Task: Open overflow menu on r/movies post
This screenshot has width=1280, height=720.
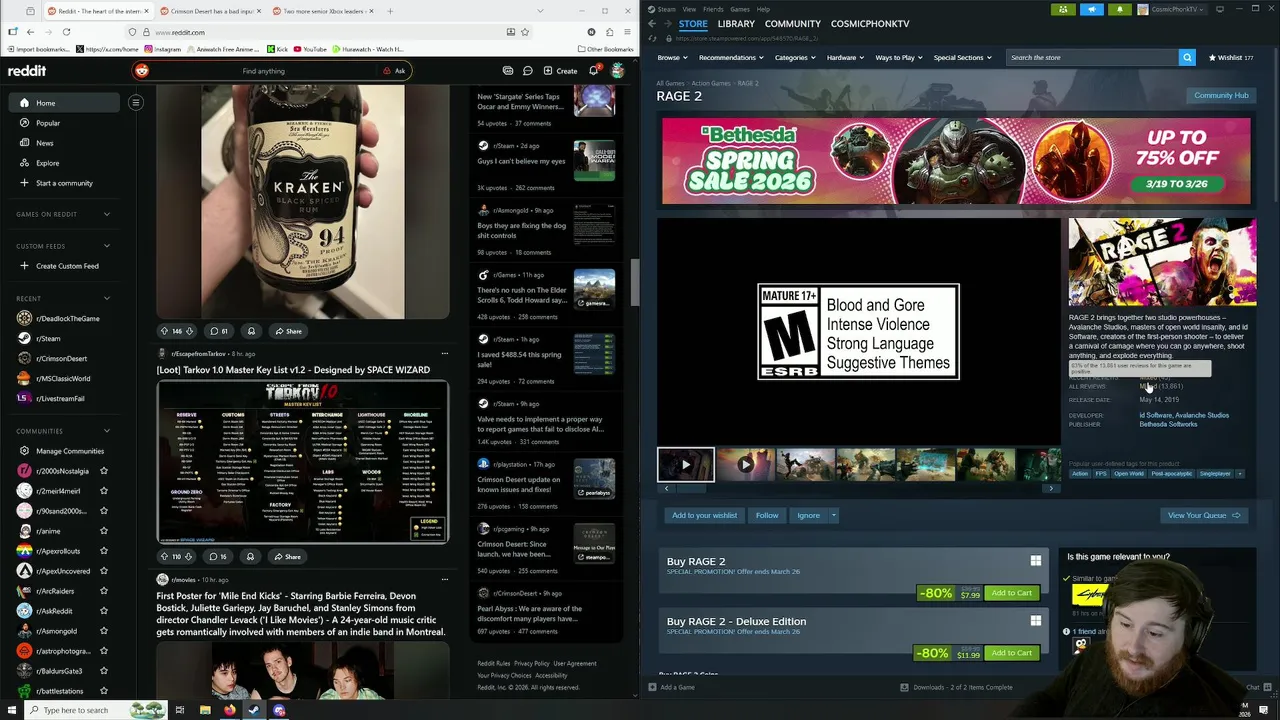Action: click(x=445, y=579)
